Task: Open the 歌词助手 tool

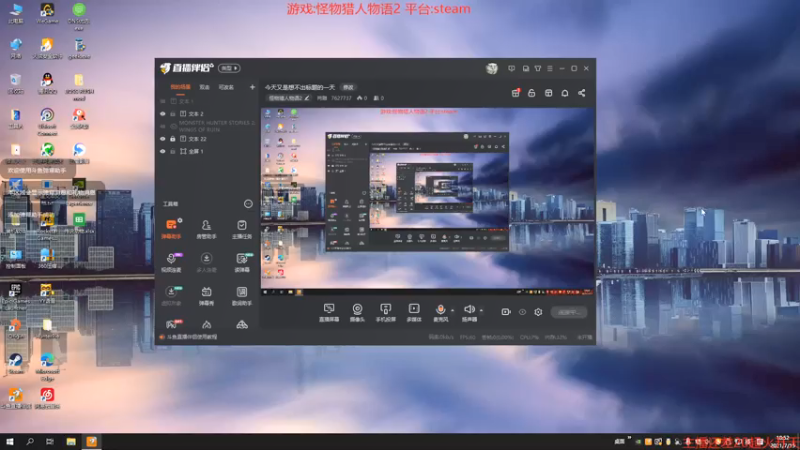Action: pos(242,295)
